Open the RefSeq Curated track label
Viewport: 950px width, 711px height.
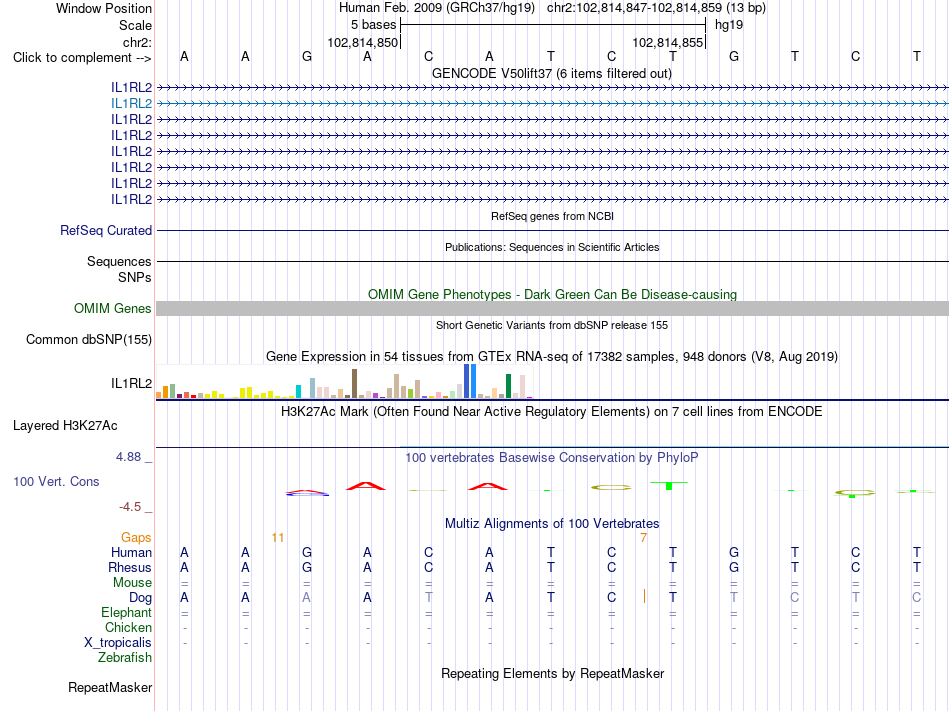(x=106, y=231)
